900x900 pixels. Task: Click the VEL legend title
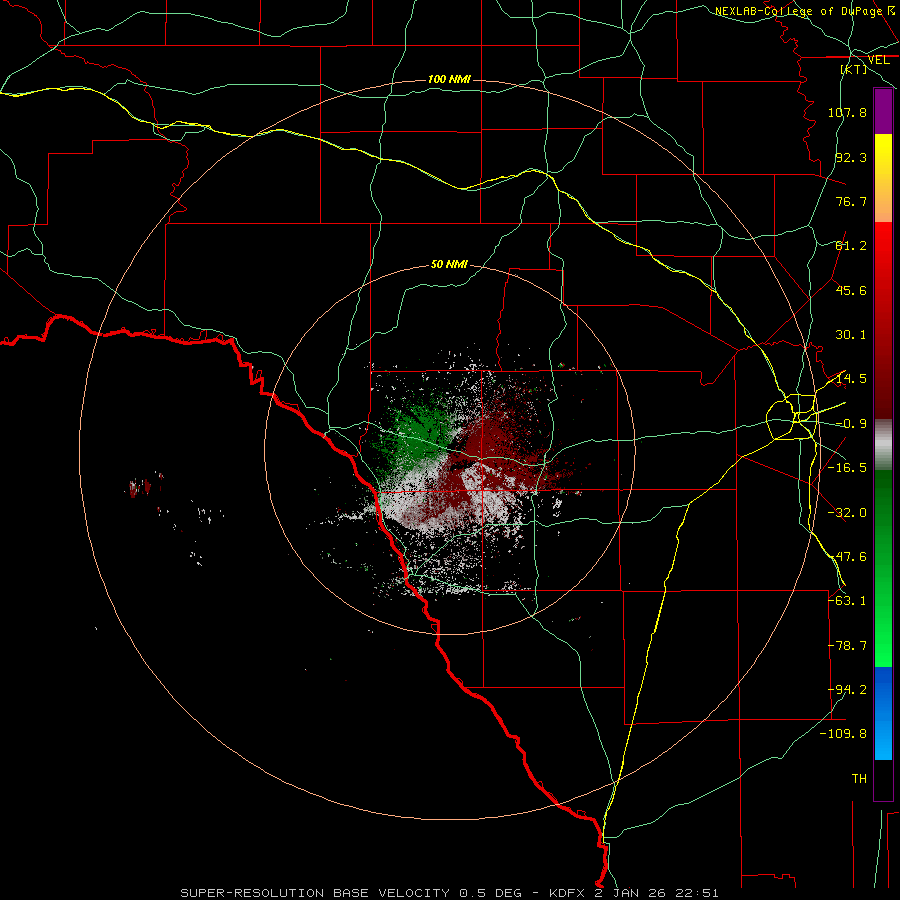[879, 60]
